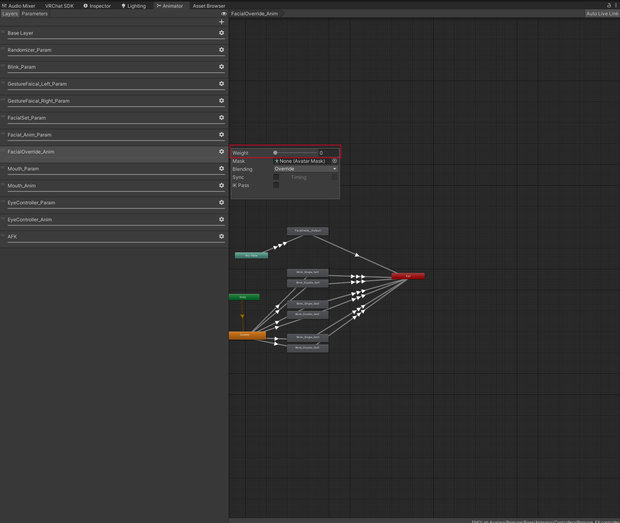Open settings gear for AFK layer
The image size is (620, 523).
[221, 236]
